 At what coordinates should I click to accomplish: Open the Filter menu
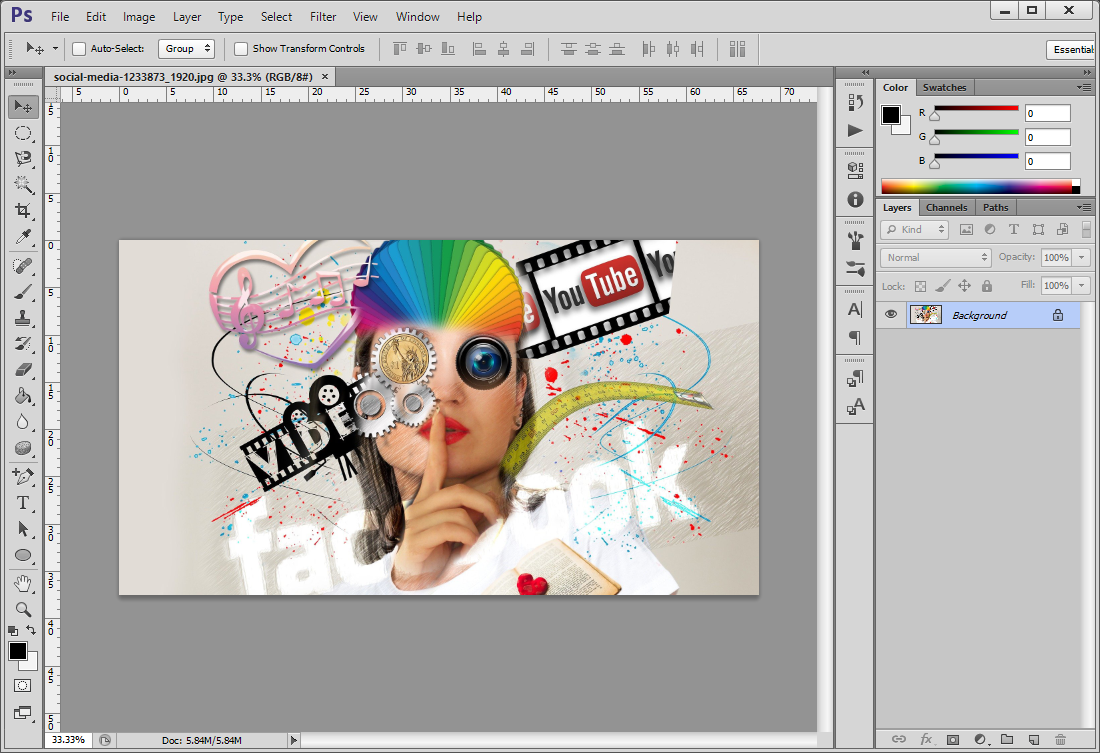[x=323, y=17]
